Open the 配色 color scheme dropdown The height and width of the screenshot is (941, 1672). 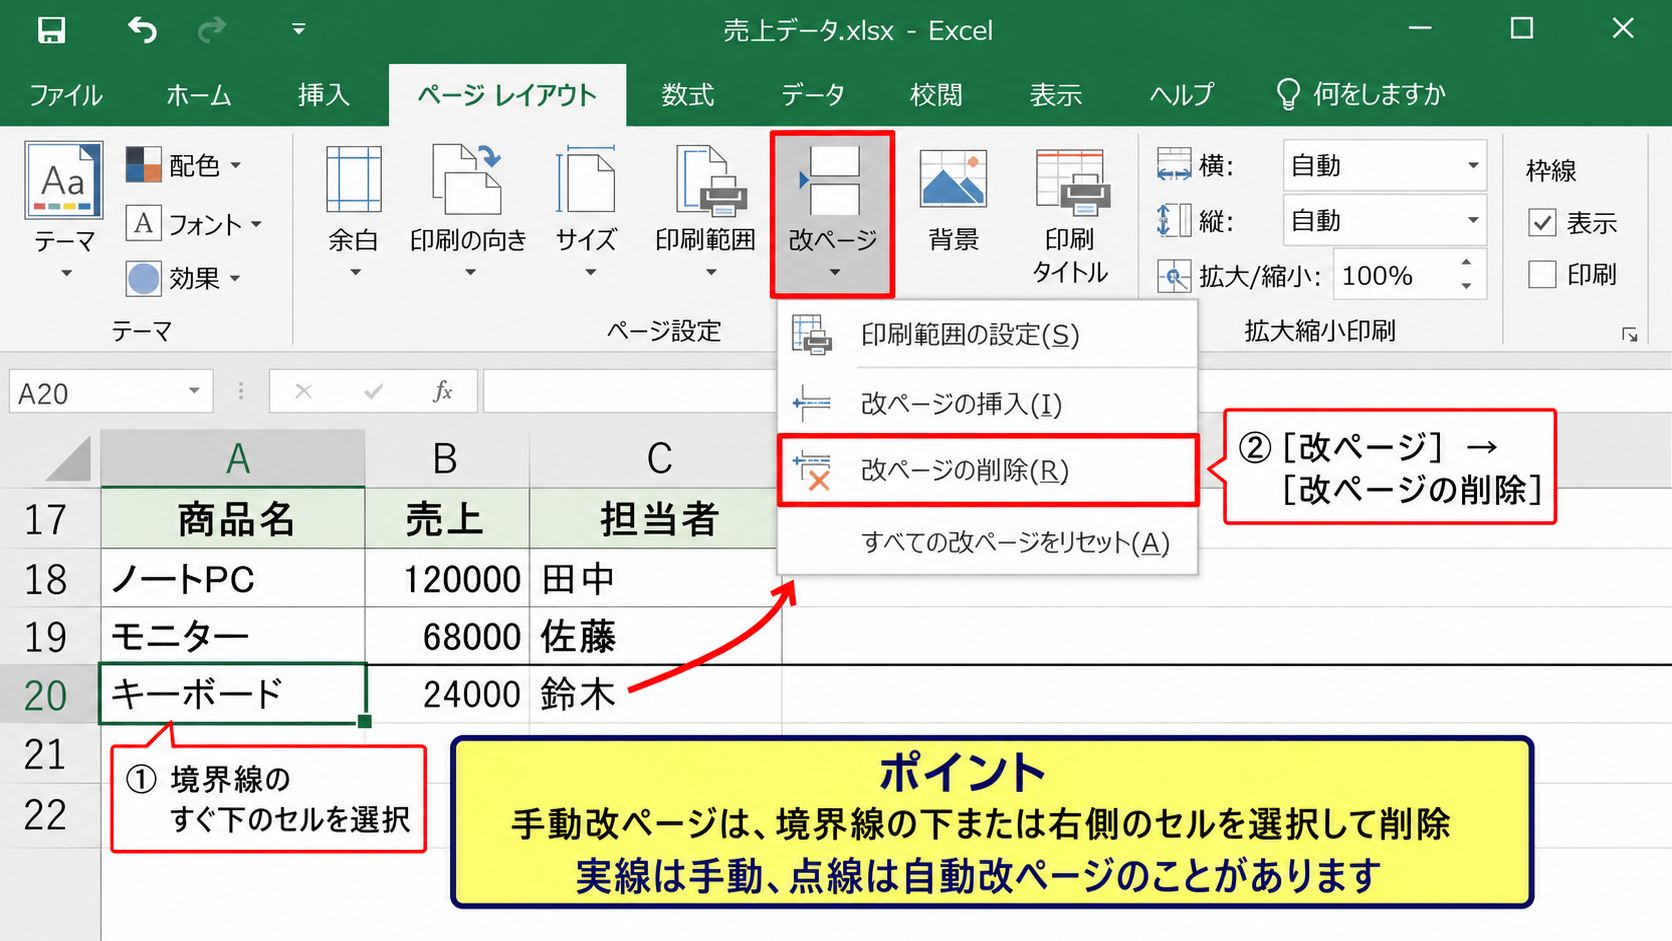184,165
